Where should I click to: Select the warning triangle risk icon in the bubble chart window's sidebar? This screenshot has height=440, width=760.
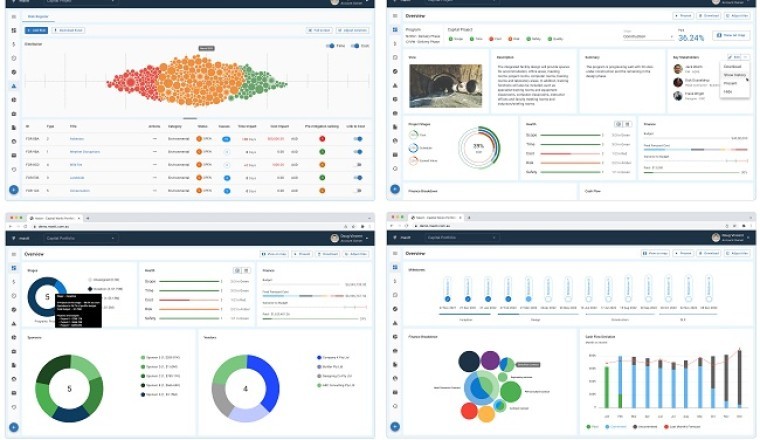[394, 324]
